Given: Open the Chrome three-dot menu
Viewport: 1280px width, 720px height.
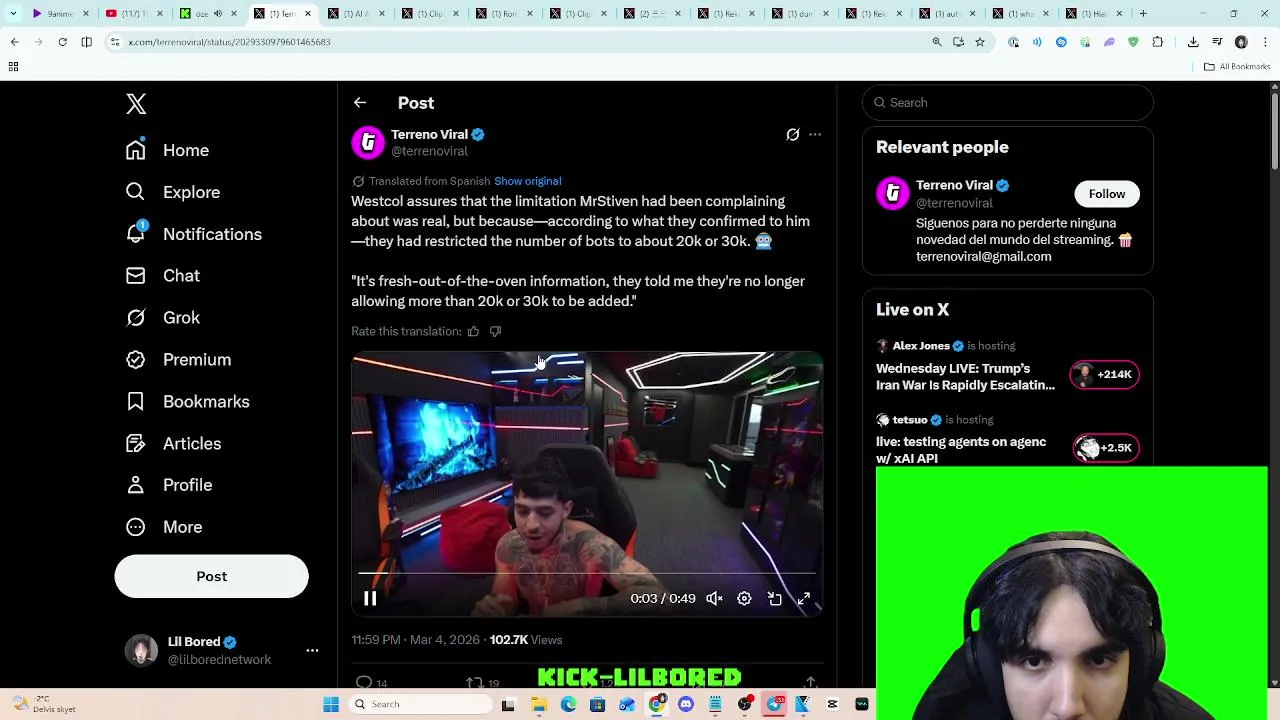Looking at the screenshot, I should coord(1265,42).
